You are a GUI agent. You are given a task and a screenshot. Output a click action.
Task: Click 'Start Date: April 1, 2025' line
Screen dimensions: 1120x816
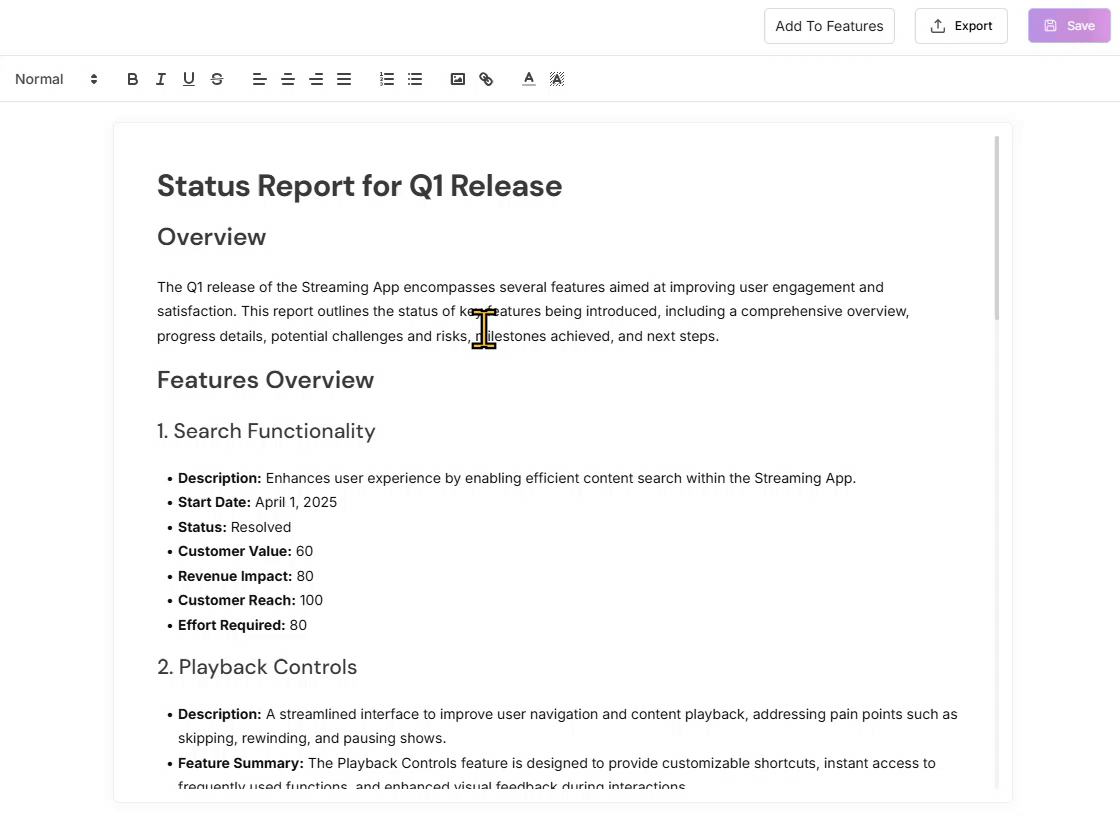[257, 502]
